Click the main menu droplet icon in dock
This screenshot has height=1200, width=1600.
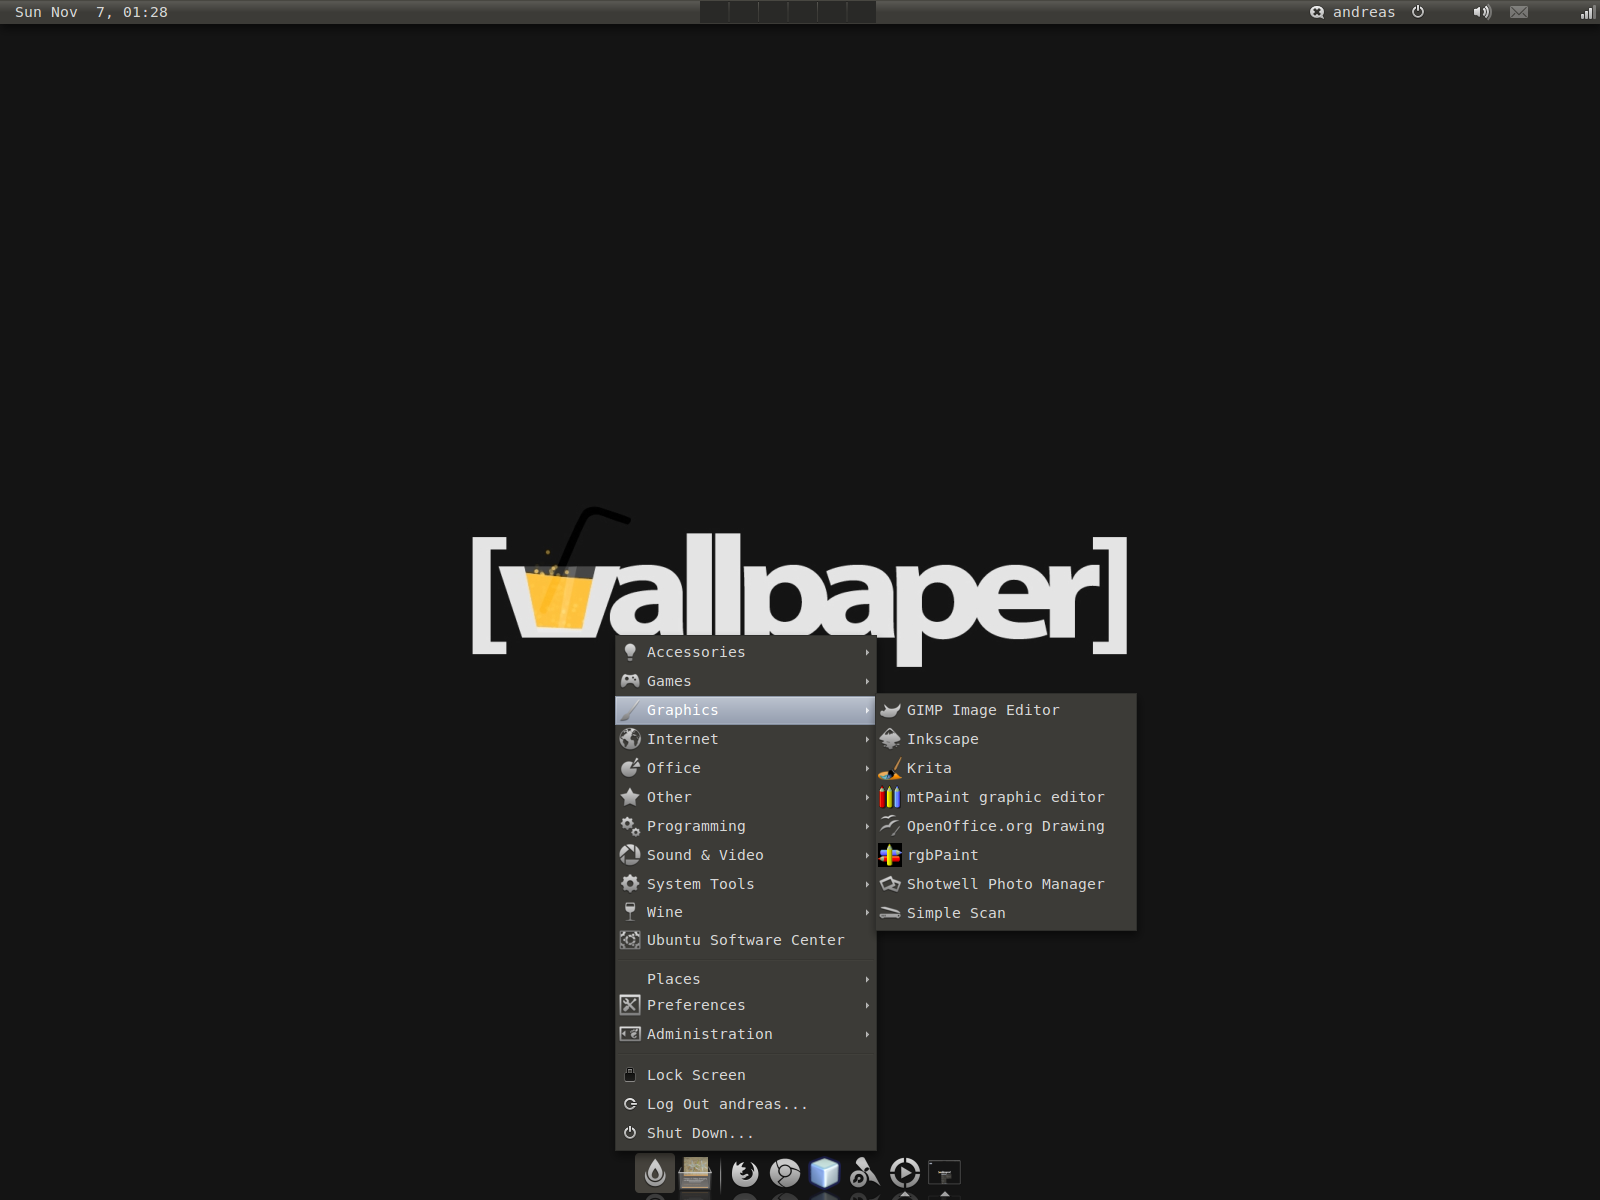[x=655, y=1173]
